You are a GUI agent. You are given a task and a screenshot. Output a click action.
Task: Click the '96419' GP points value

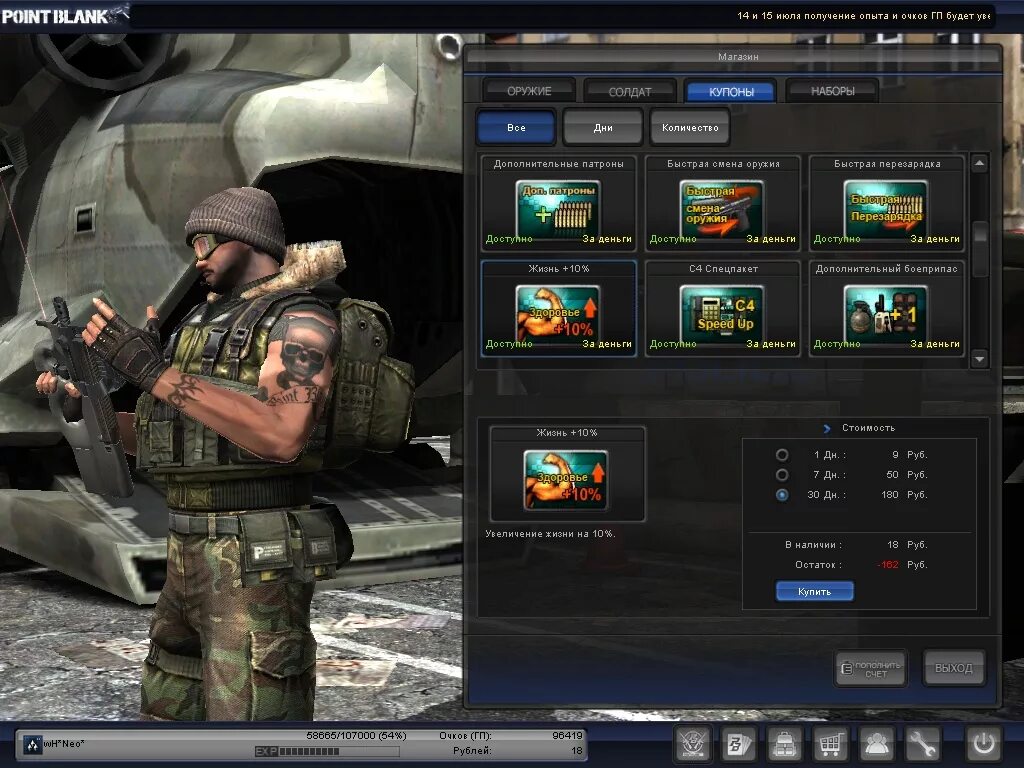567,735
